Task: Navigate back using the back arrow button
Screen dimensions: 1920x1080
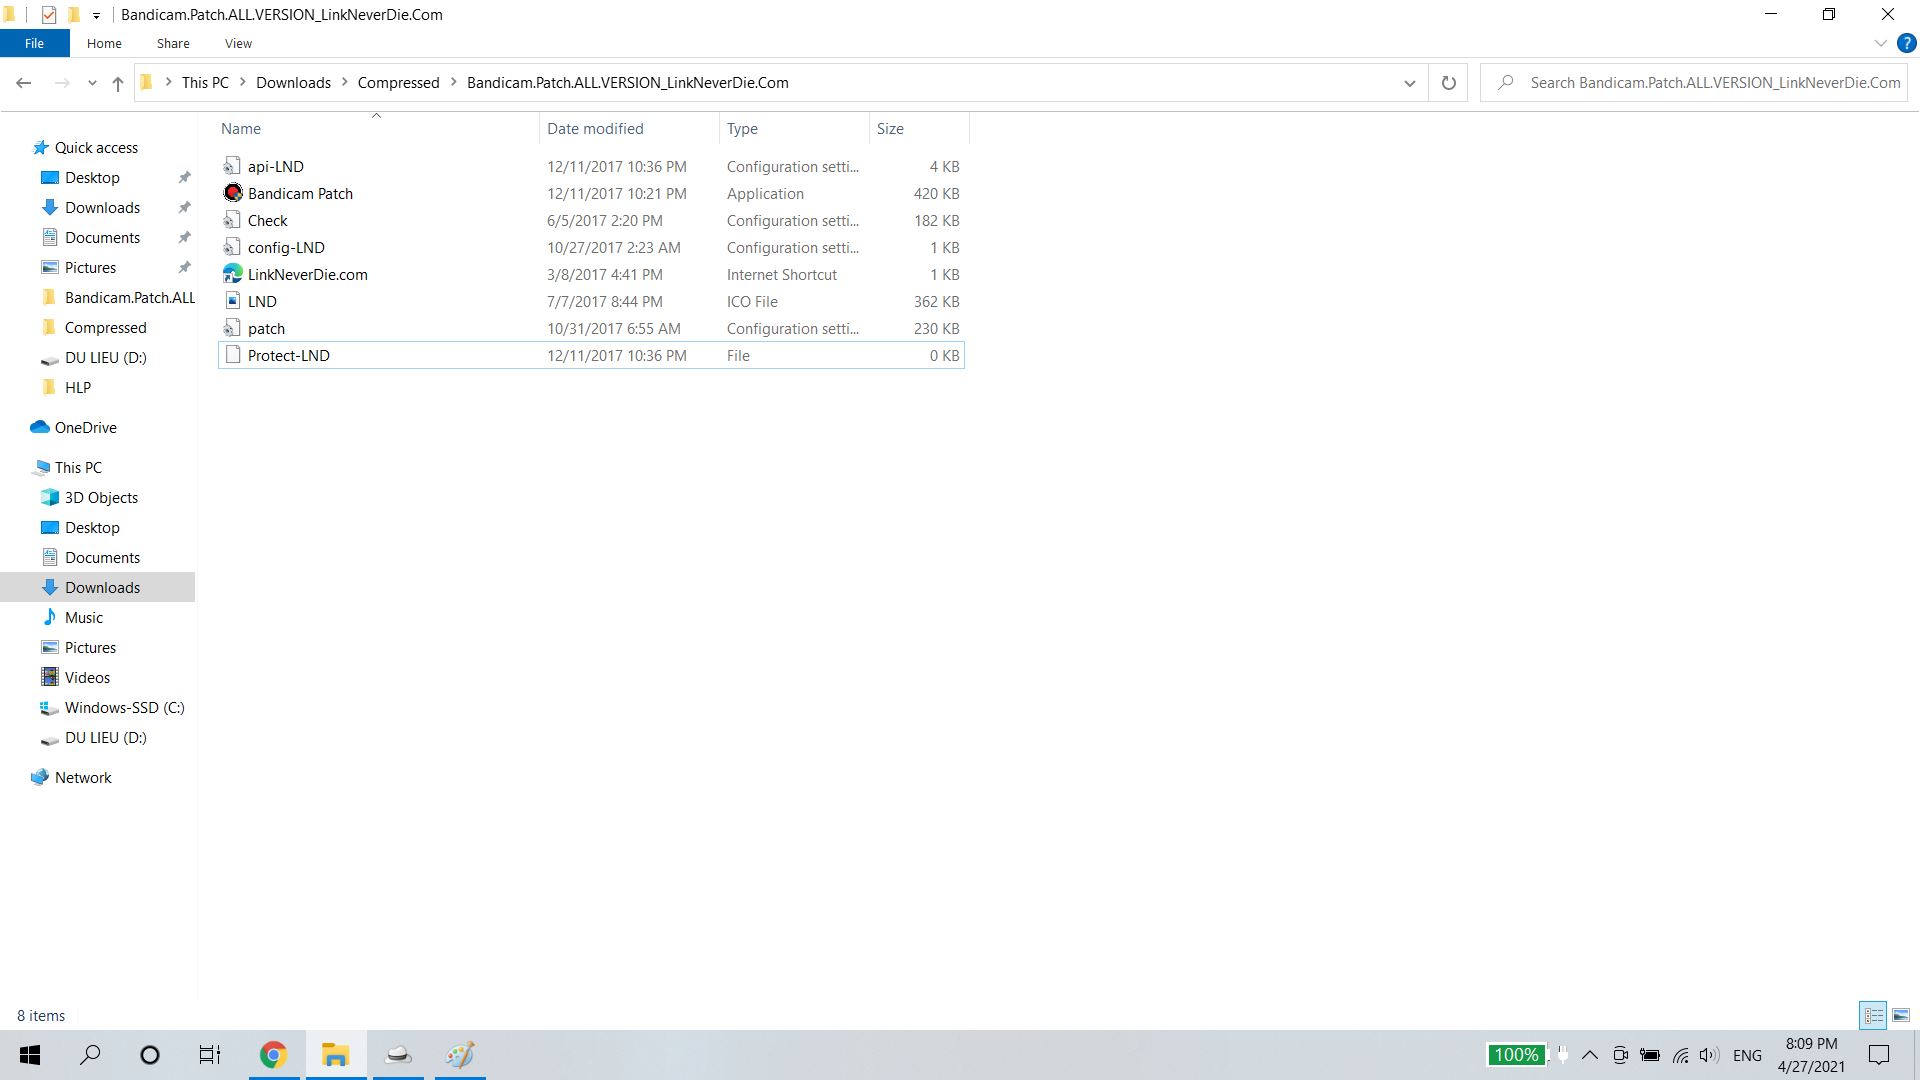Action: 24,83
